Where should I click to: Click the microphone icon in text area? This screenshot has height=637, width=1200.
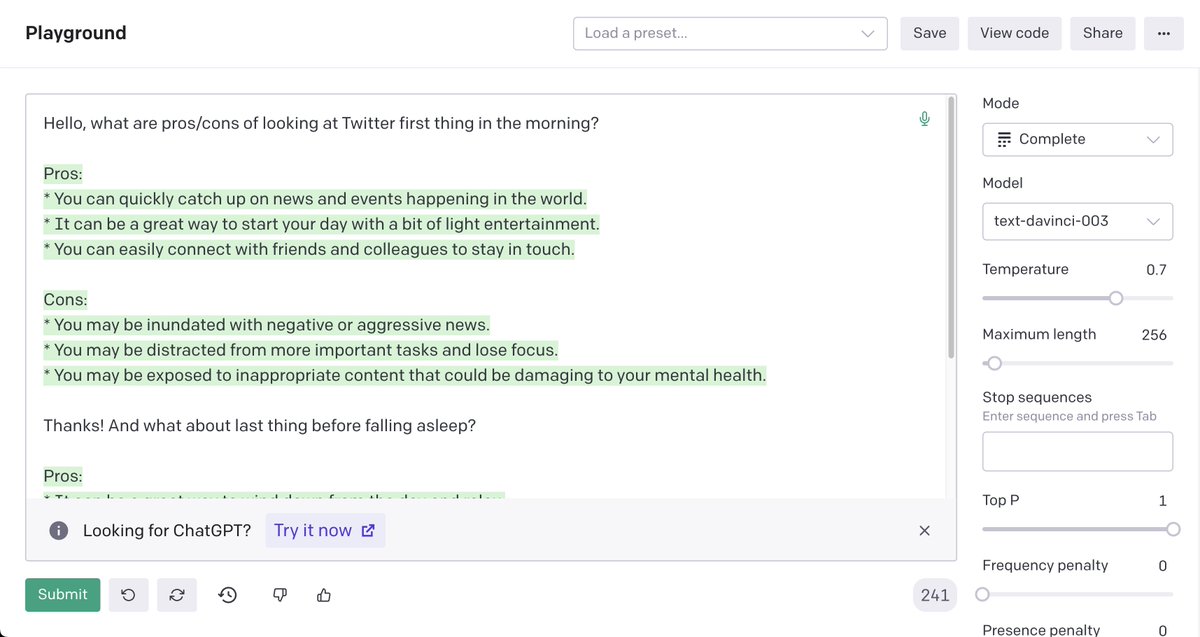925,120
